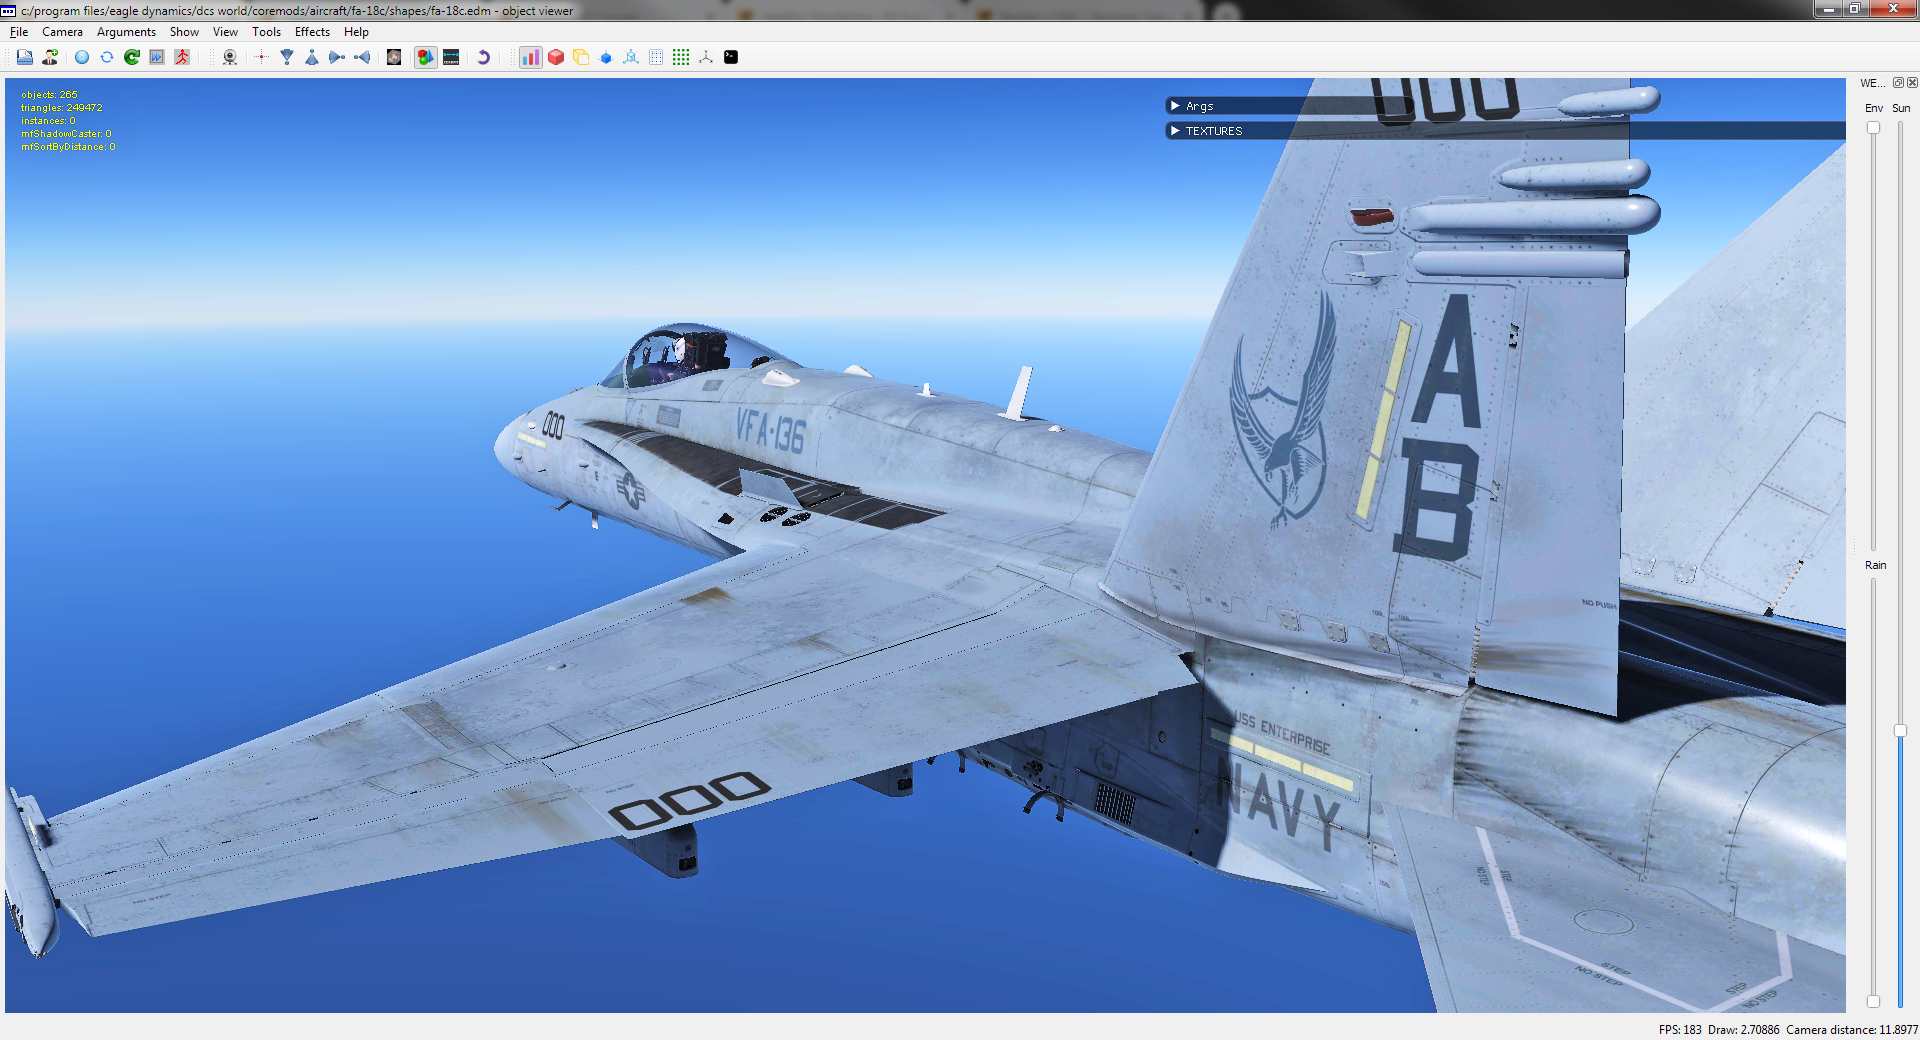Click the red solid cube icon

(556, 57)
